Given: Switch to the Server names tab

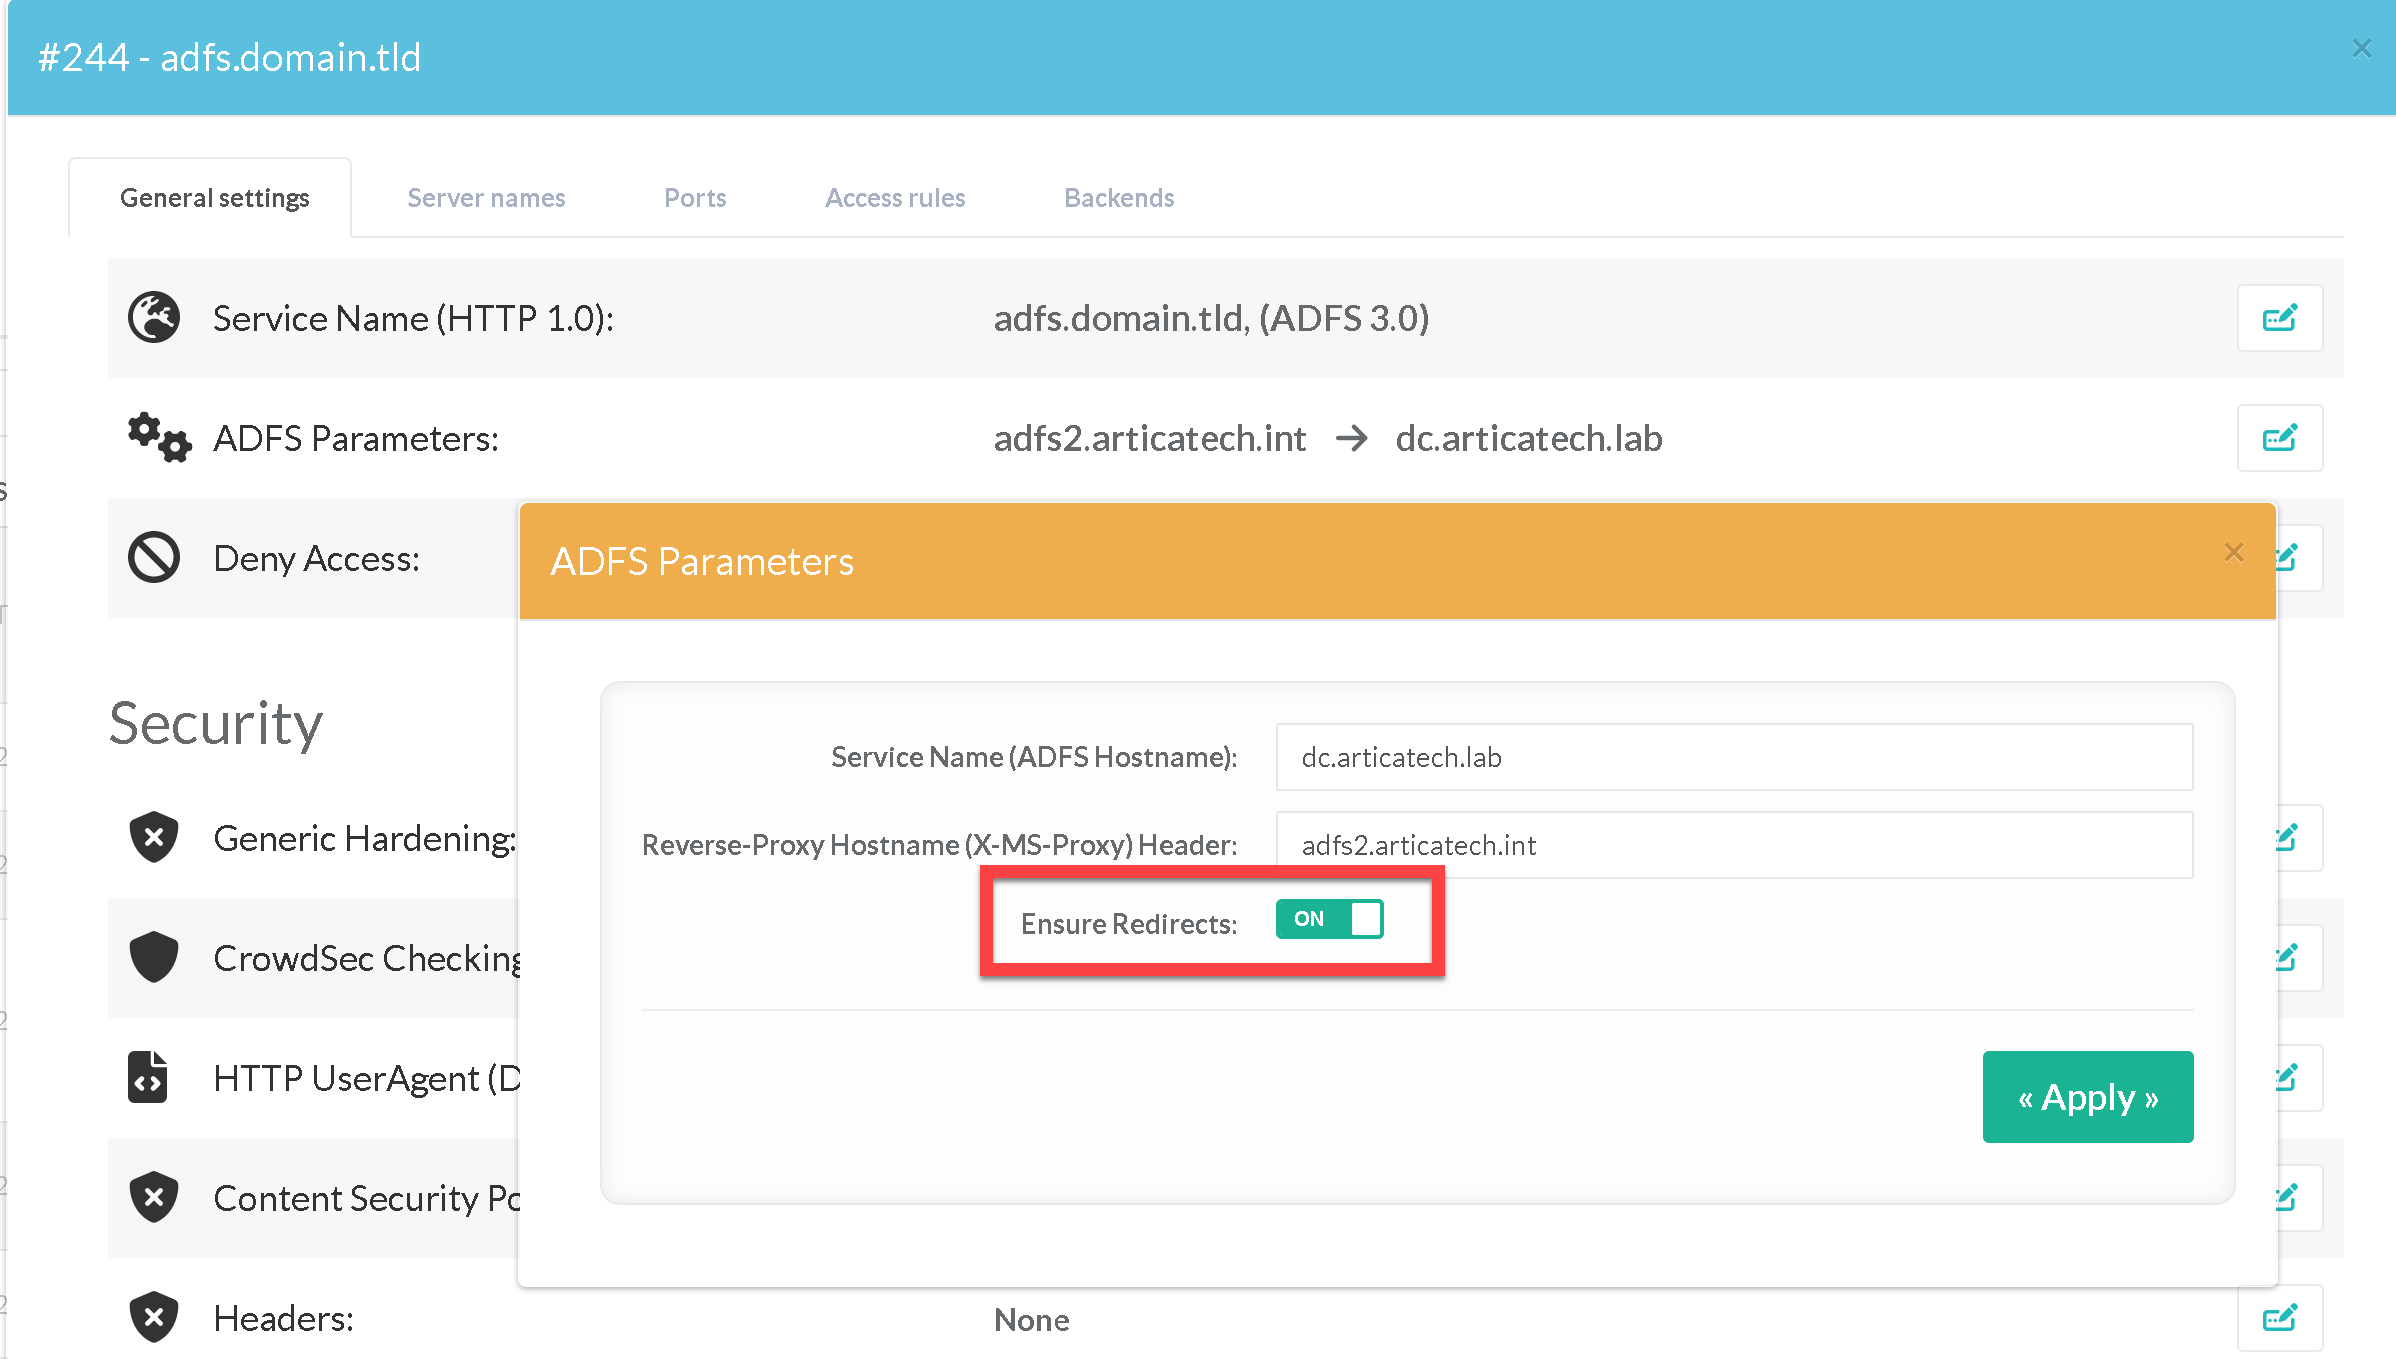Looking at the screenshot, I should 486,198.
